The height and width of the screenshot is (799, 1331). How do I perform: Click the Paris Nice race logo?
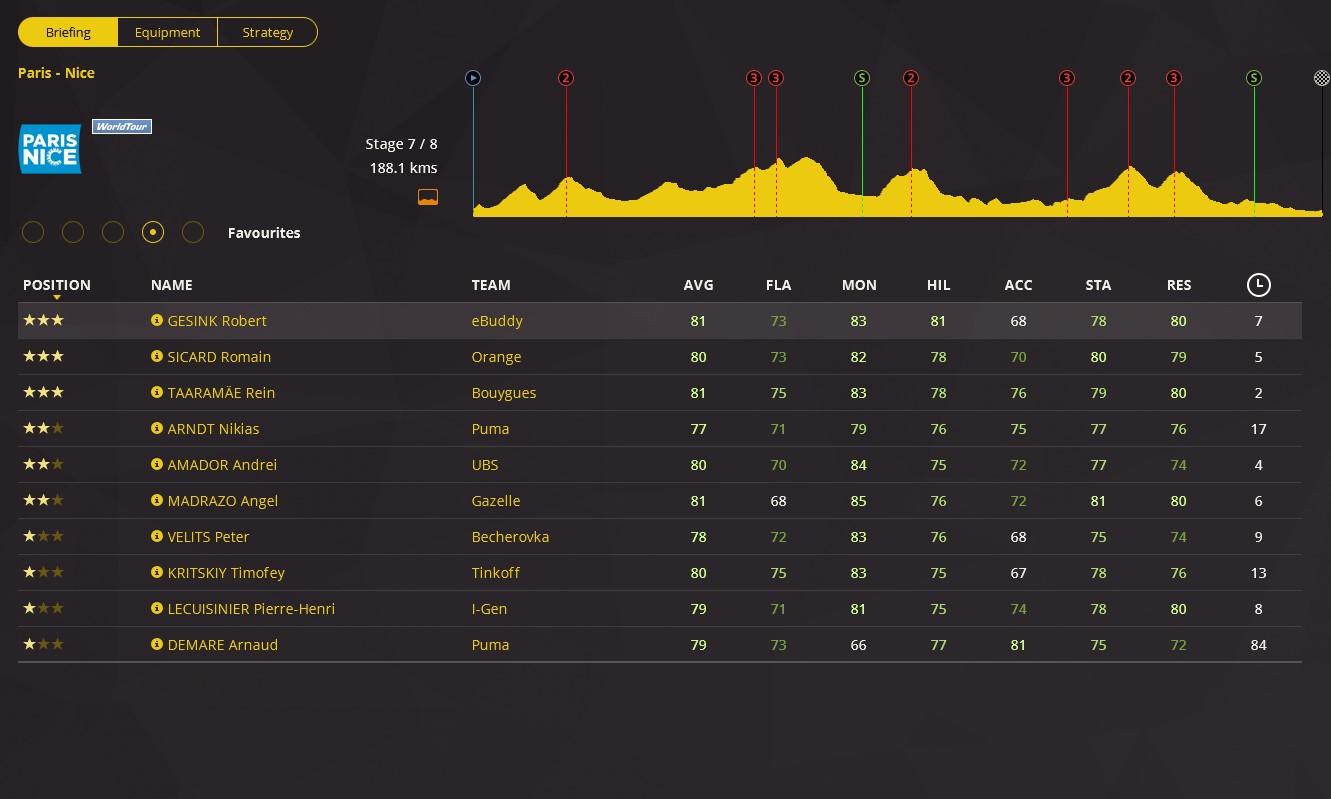coord(50,149)
